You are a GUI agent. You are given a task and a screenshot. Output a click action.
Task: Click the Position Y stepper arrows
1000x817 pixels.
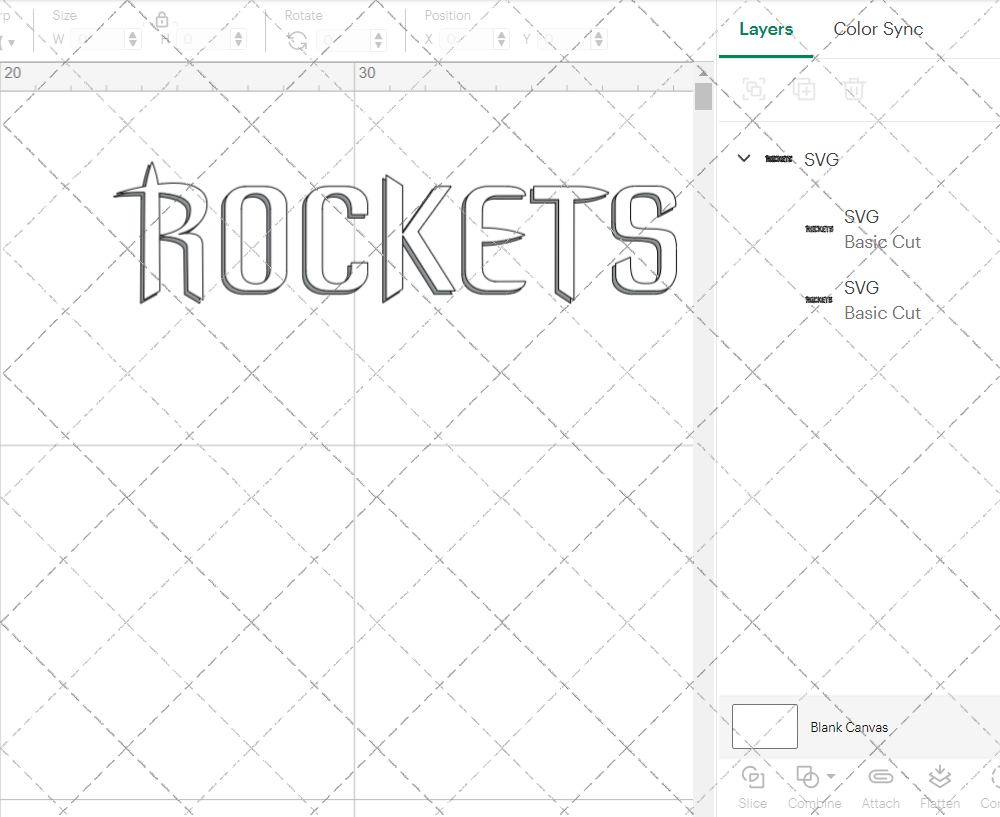599,40
